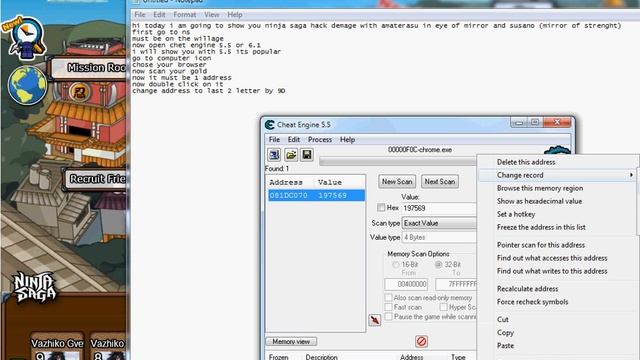Click the globe icon in Ninja Saga

tap(27, 85)
